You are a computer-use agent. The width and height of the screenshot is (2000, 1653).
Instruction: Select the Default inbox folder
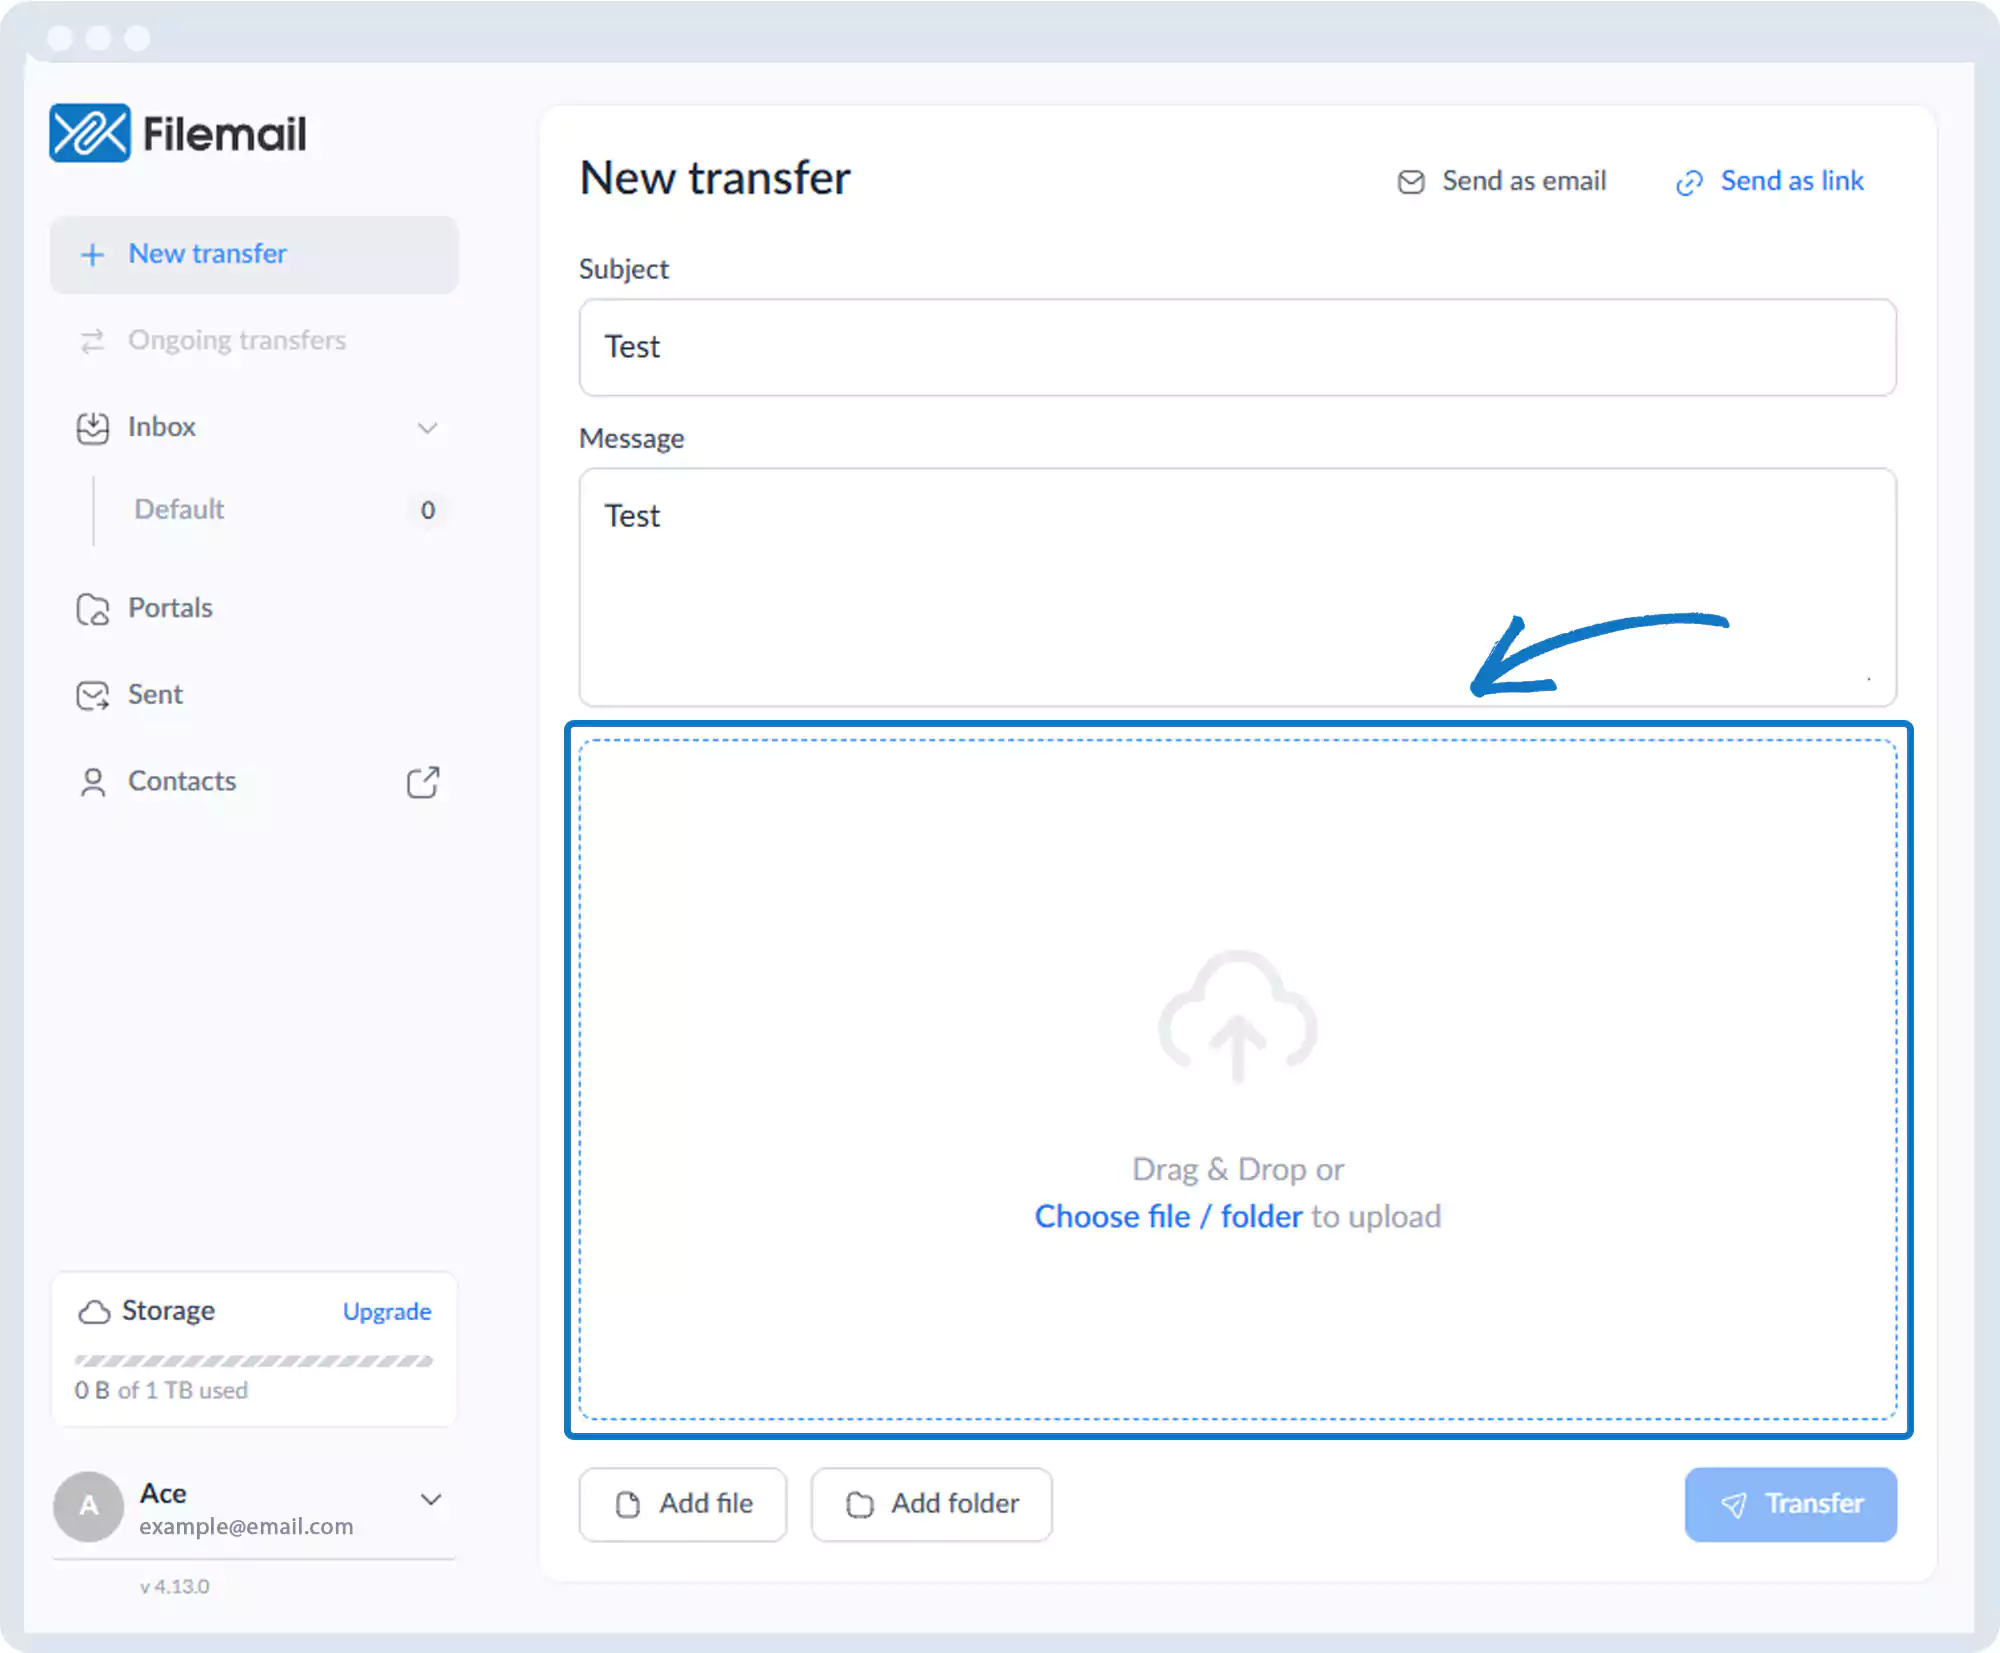pos(180,509)
